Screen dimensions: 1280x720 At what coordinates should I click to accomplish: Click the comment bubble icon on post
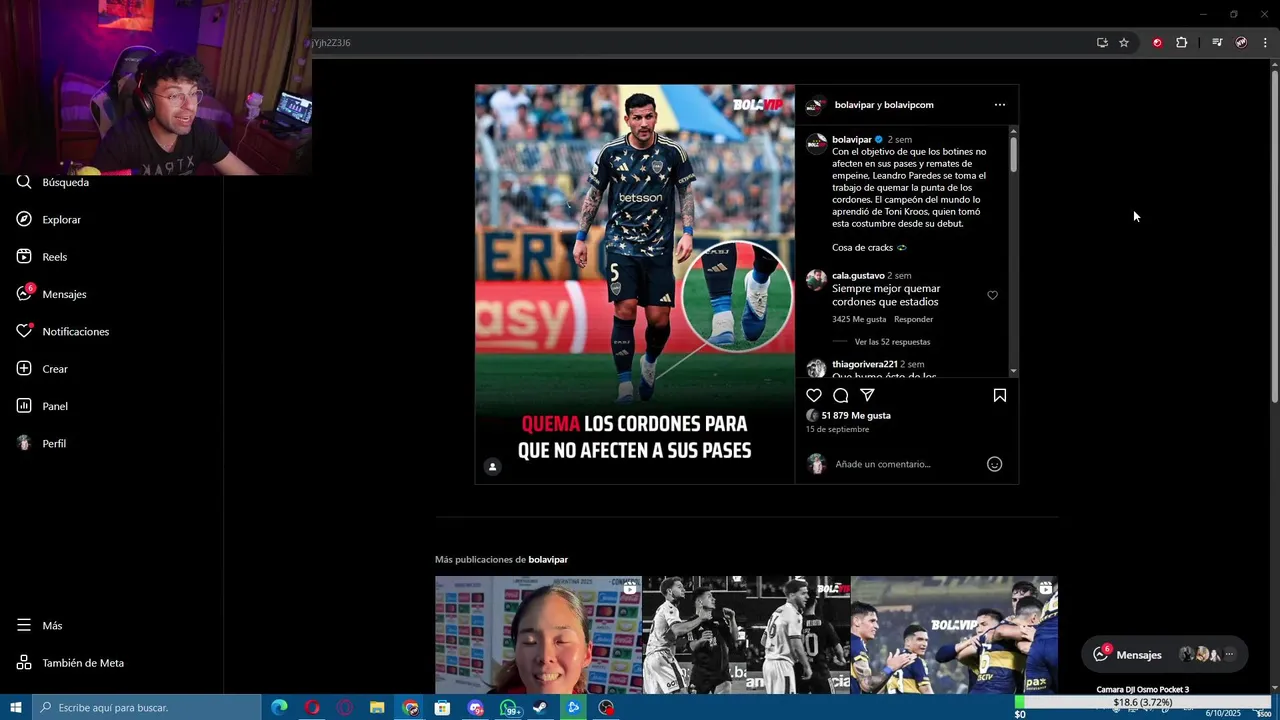pyautogui.click(x=841, y=395)
